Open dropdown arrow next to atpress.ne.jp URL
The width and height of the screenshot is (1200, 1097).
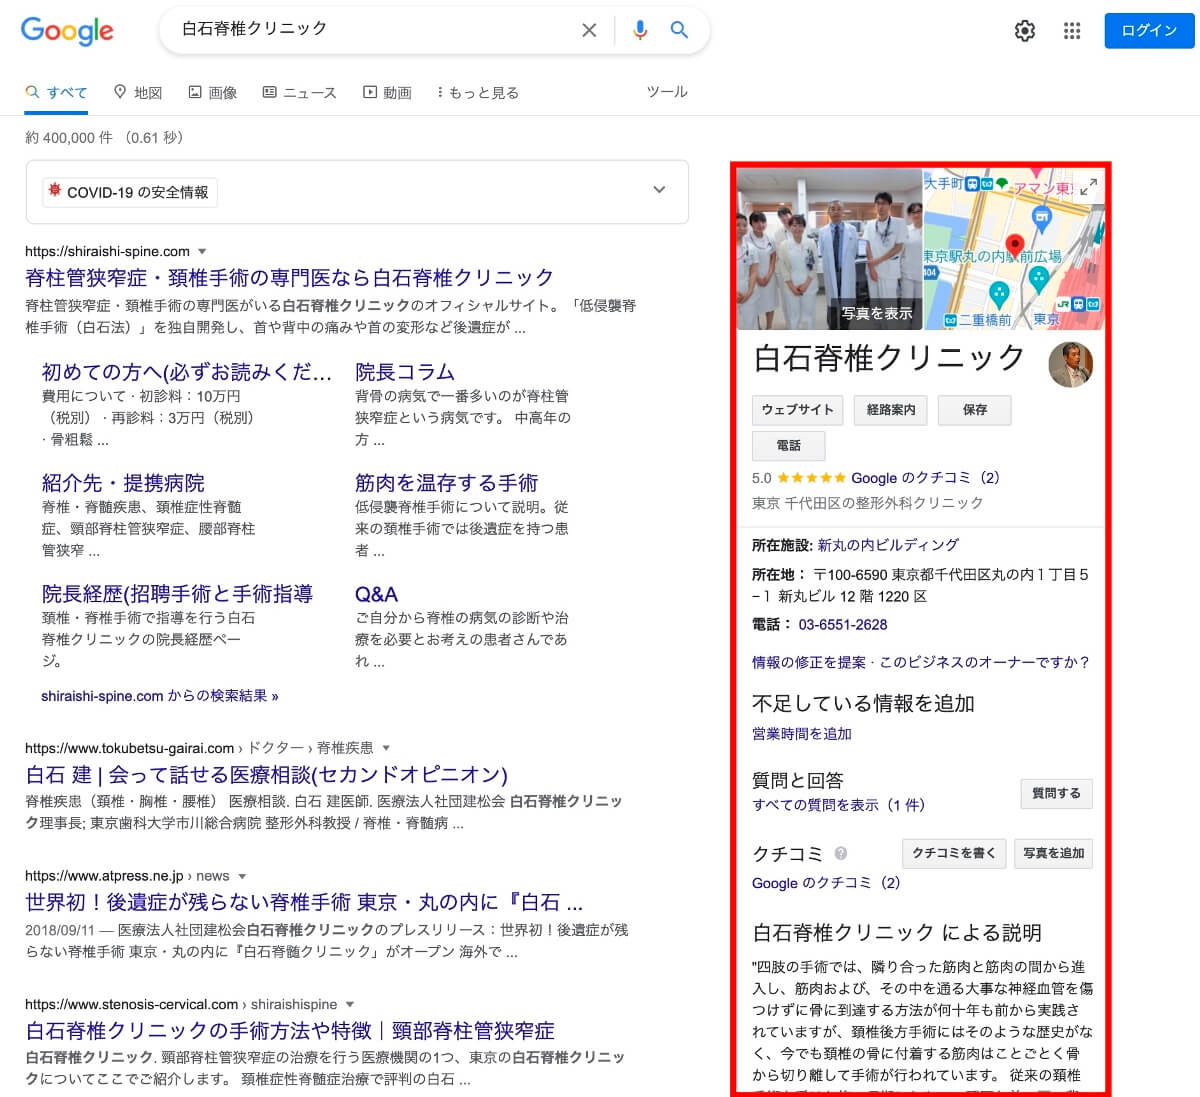coord(241,876)
